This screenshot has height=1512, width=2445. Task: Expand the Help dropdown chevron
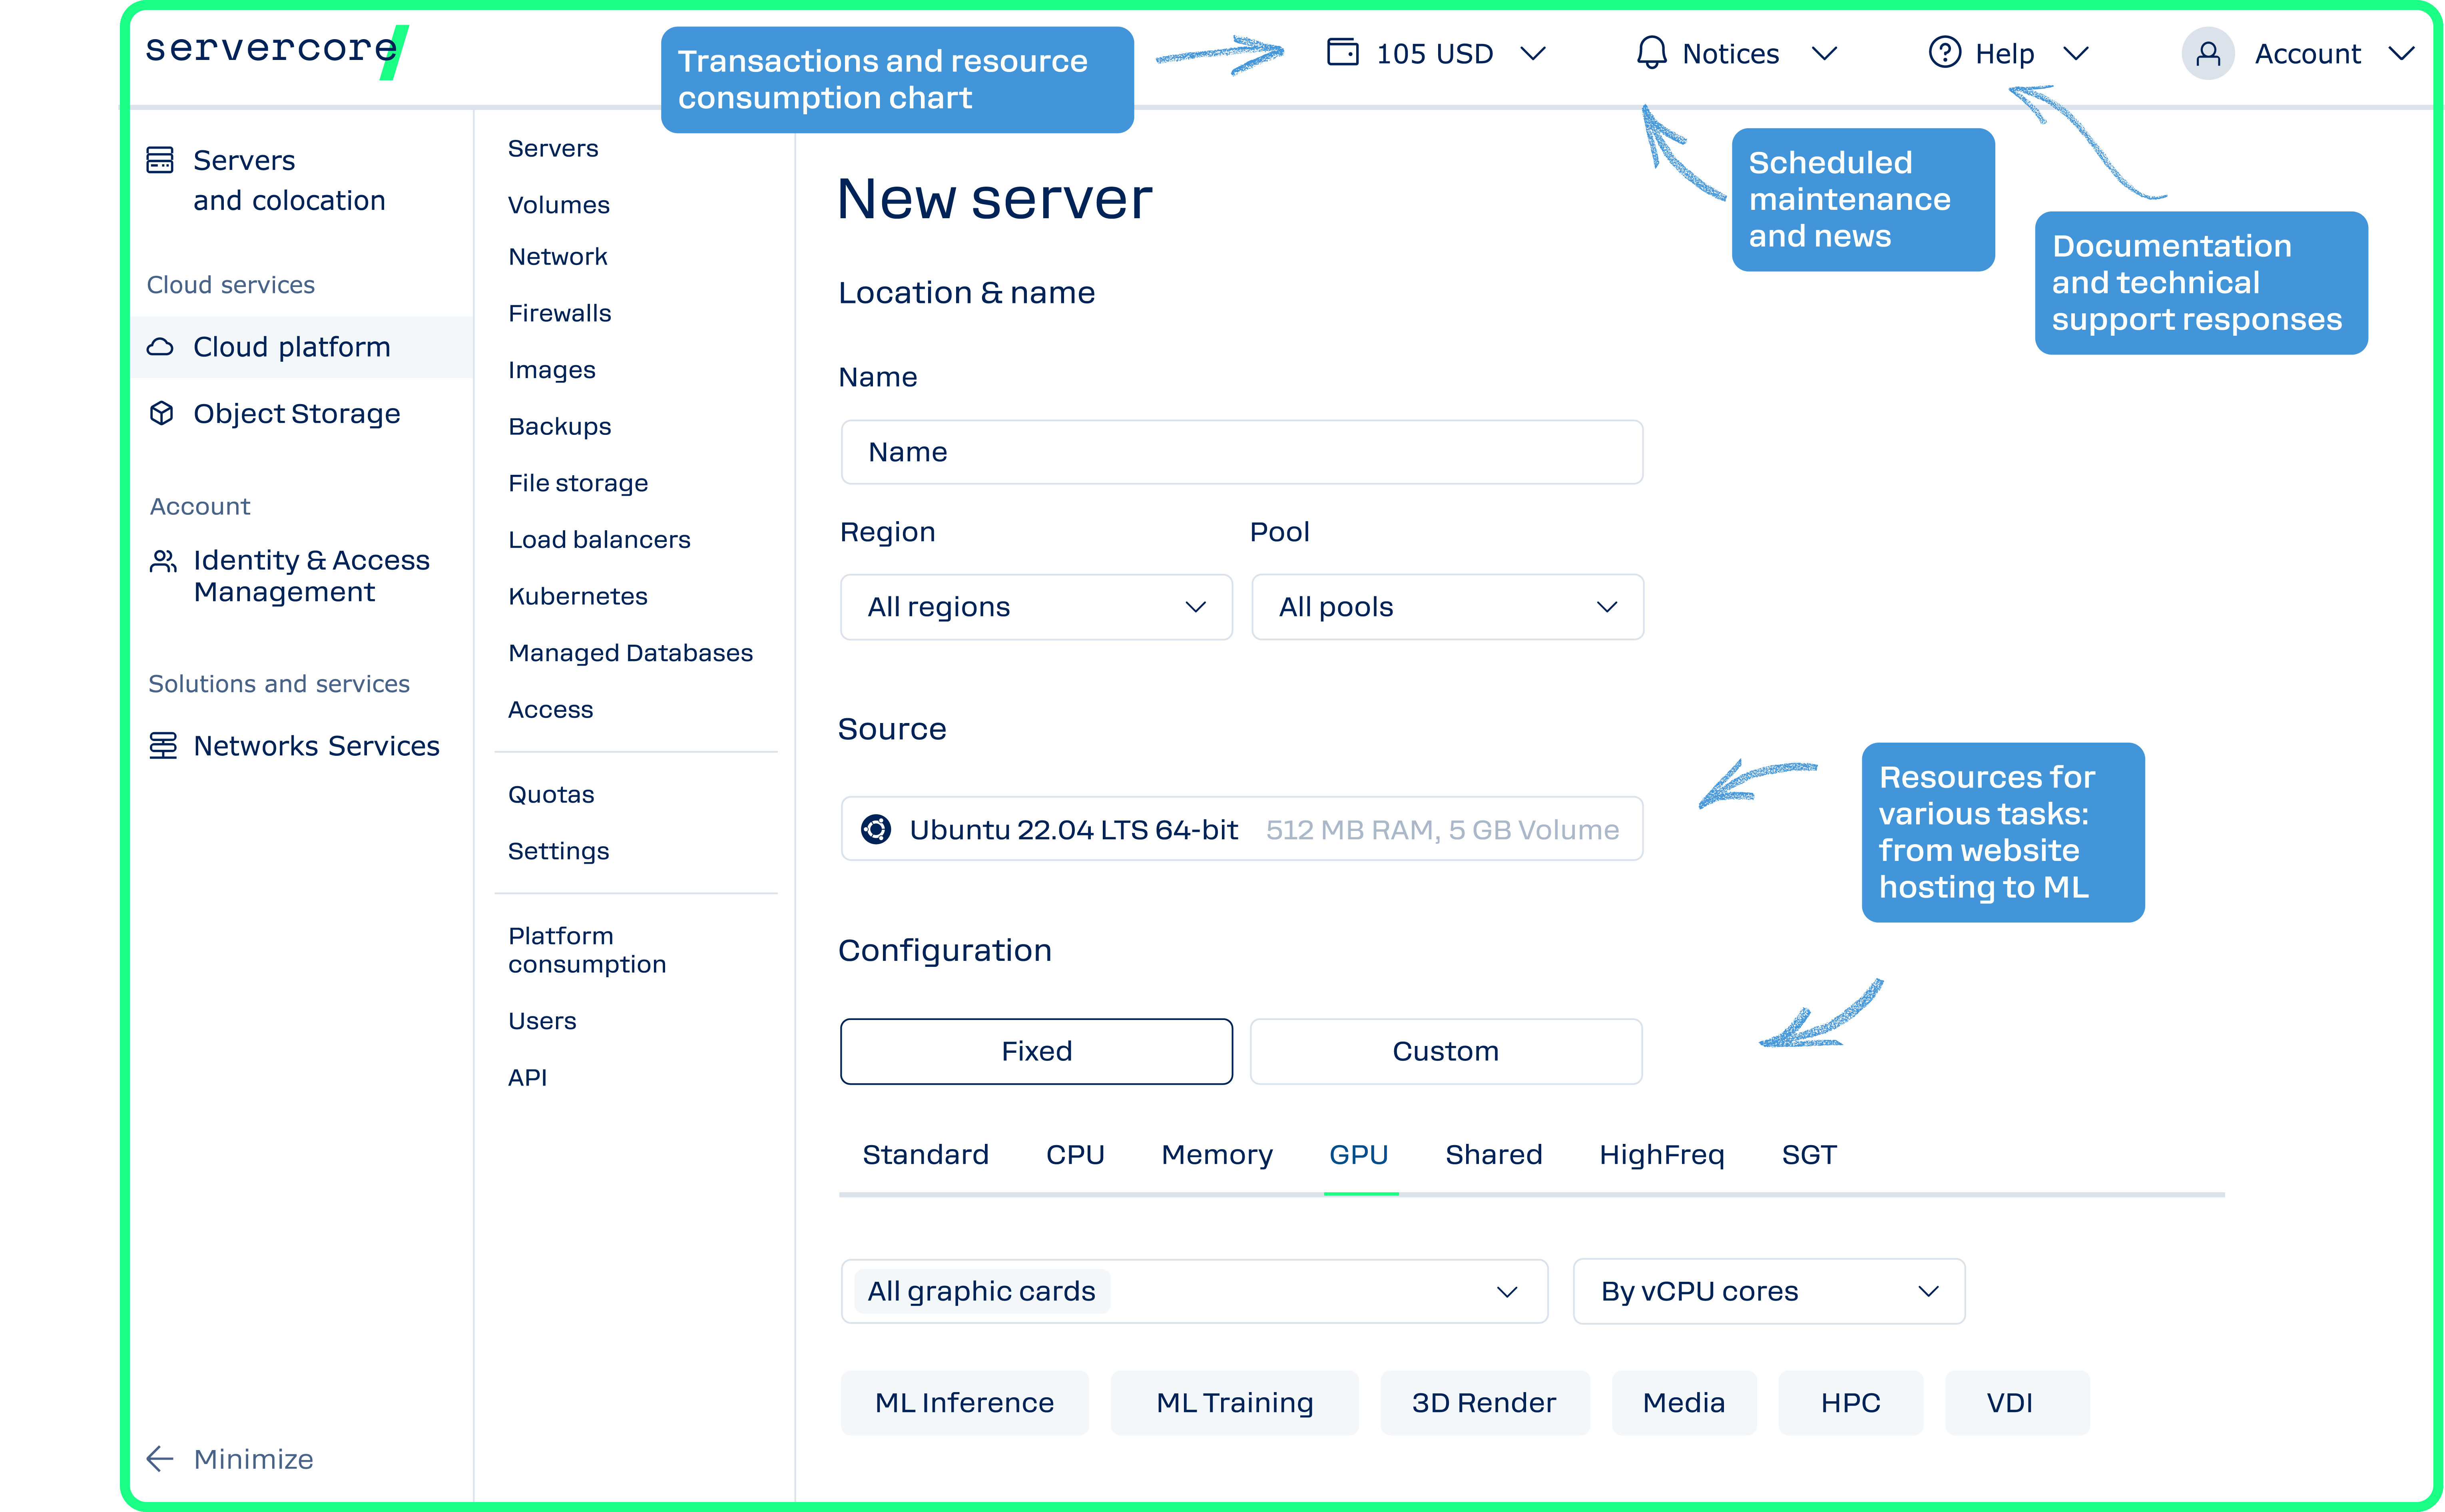(x=2077, y=53)
